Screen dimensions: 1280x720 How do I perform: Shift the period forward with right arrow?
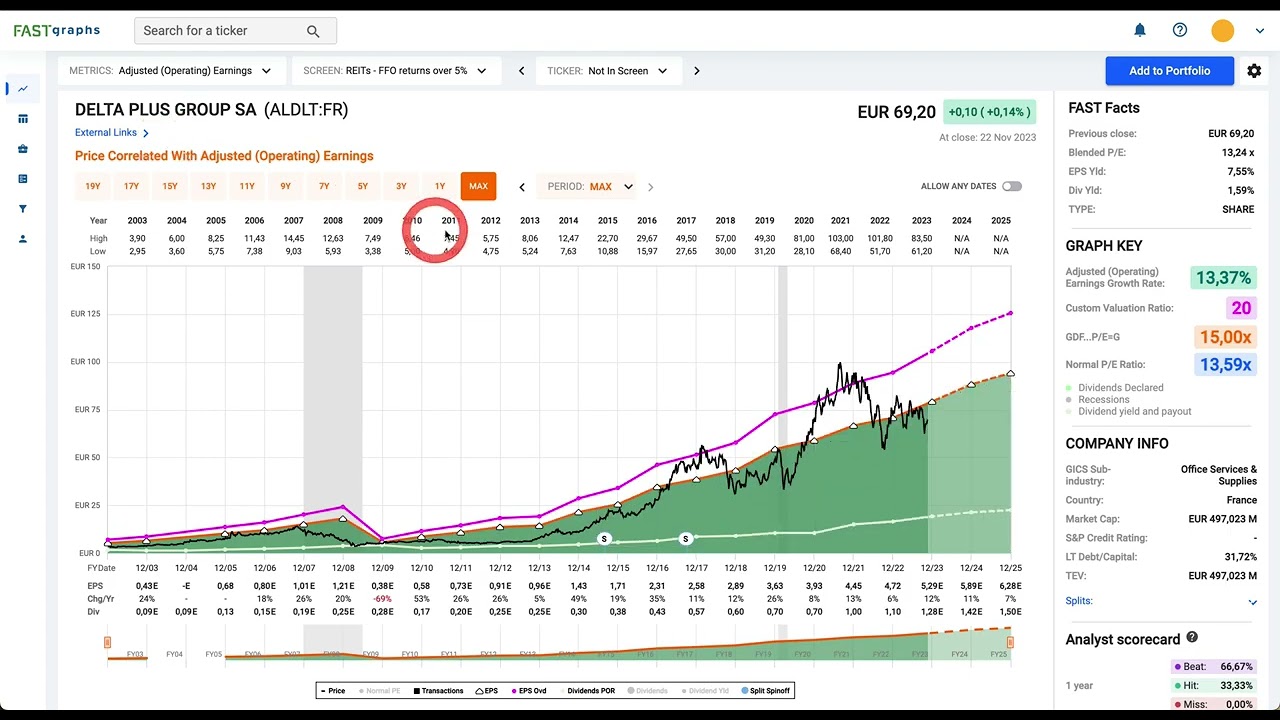650,186
